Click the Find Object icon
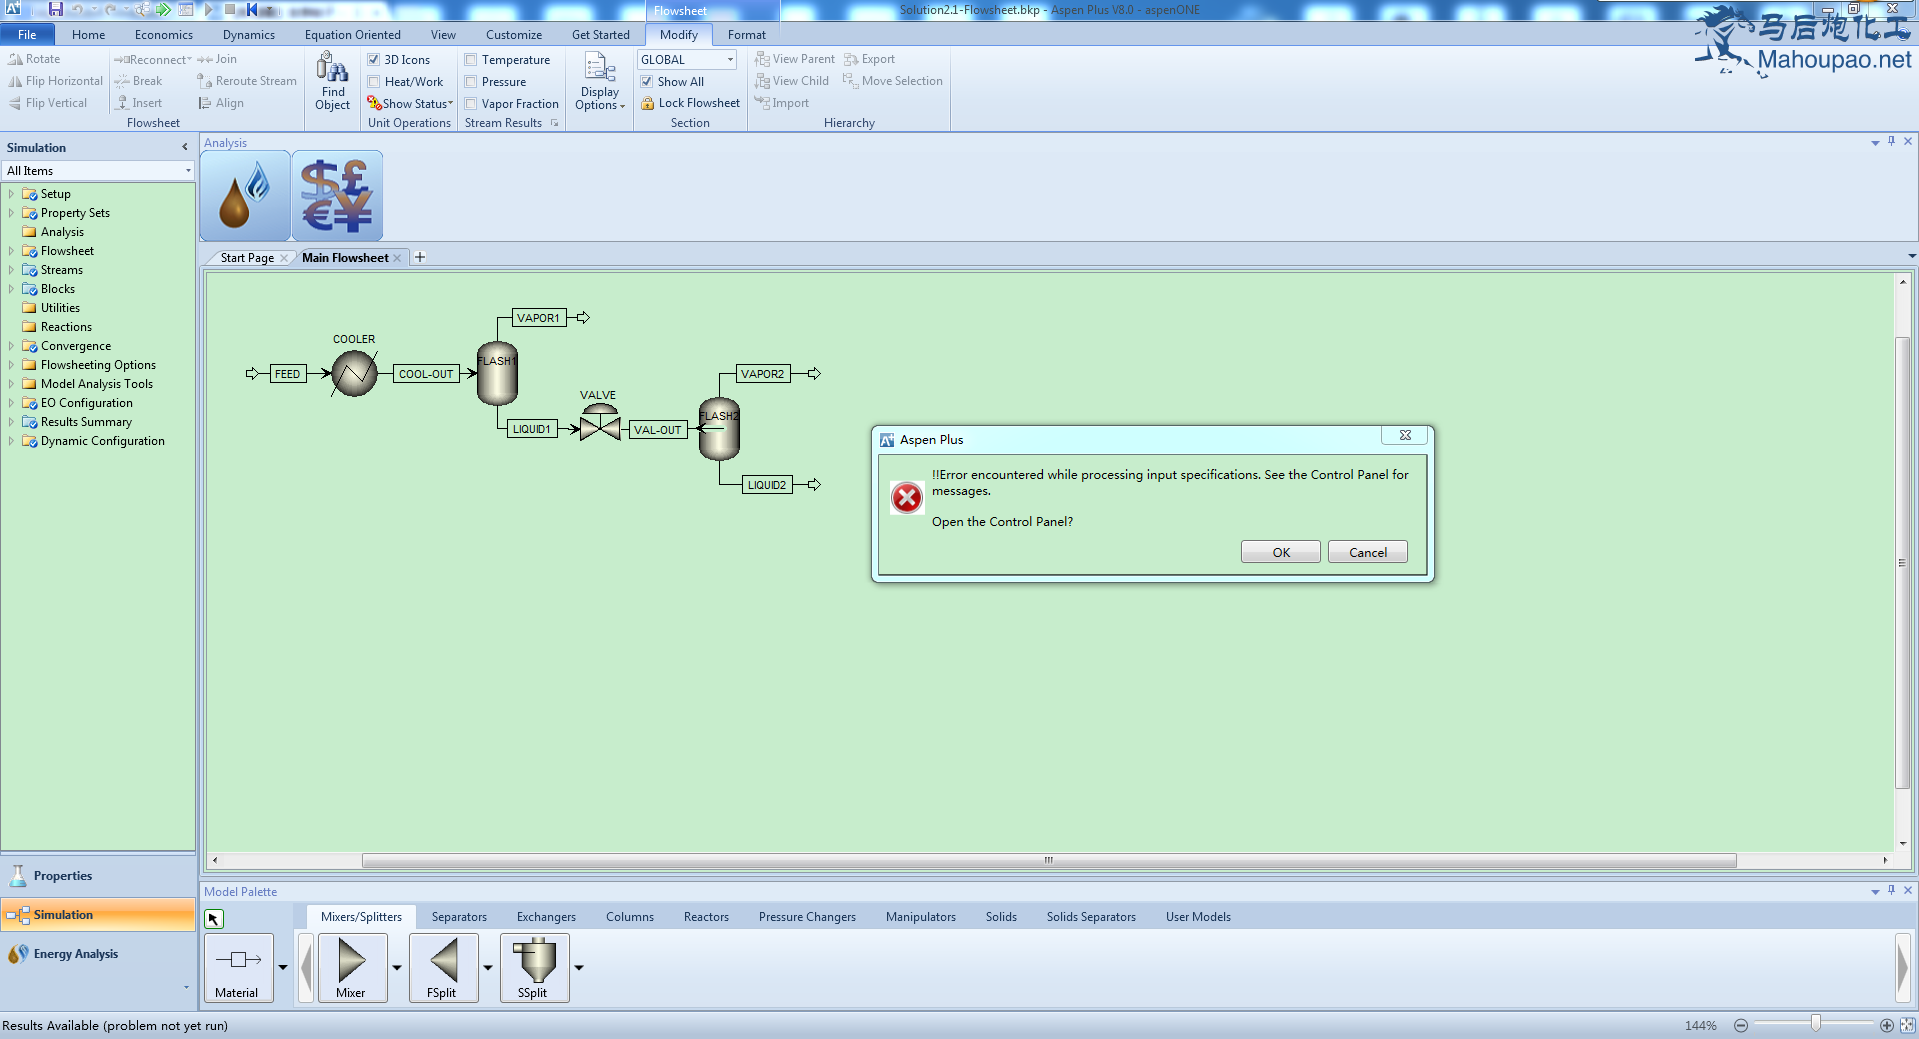Image resolution: width=1919 pixels, height=1039 pixels. click(x=332, y=68)
